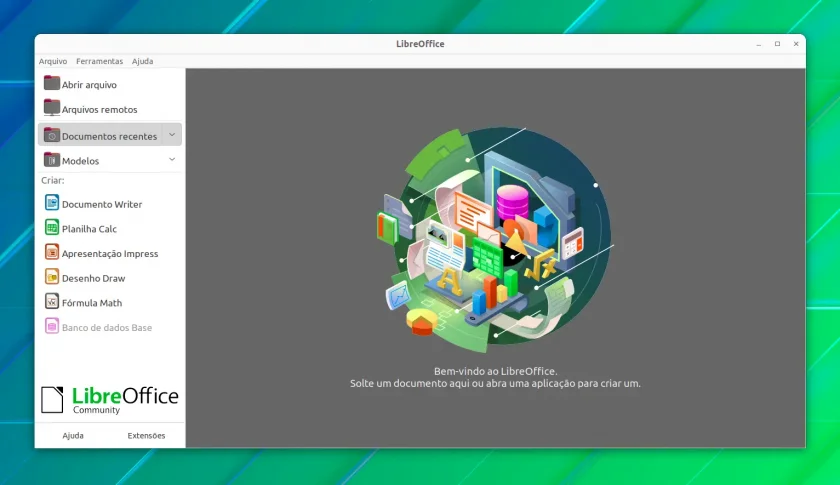The width and height of the screenshot is (840, 485).
Task: Click Modelos label
Action: pyautogui.click(x=80, y=161)
